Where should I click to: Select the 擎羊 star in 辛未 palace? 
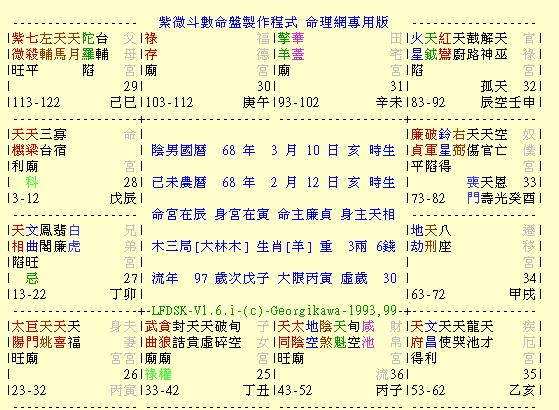(284, 46)
